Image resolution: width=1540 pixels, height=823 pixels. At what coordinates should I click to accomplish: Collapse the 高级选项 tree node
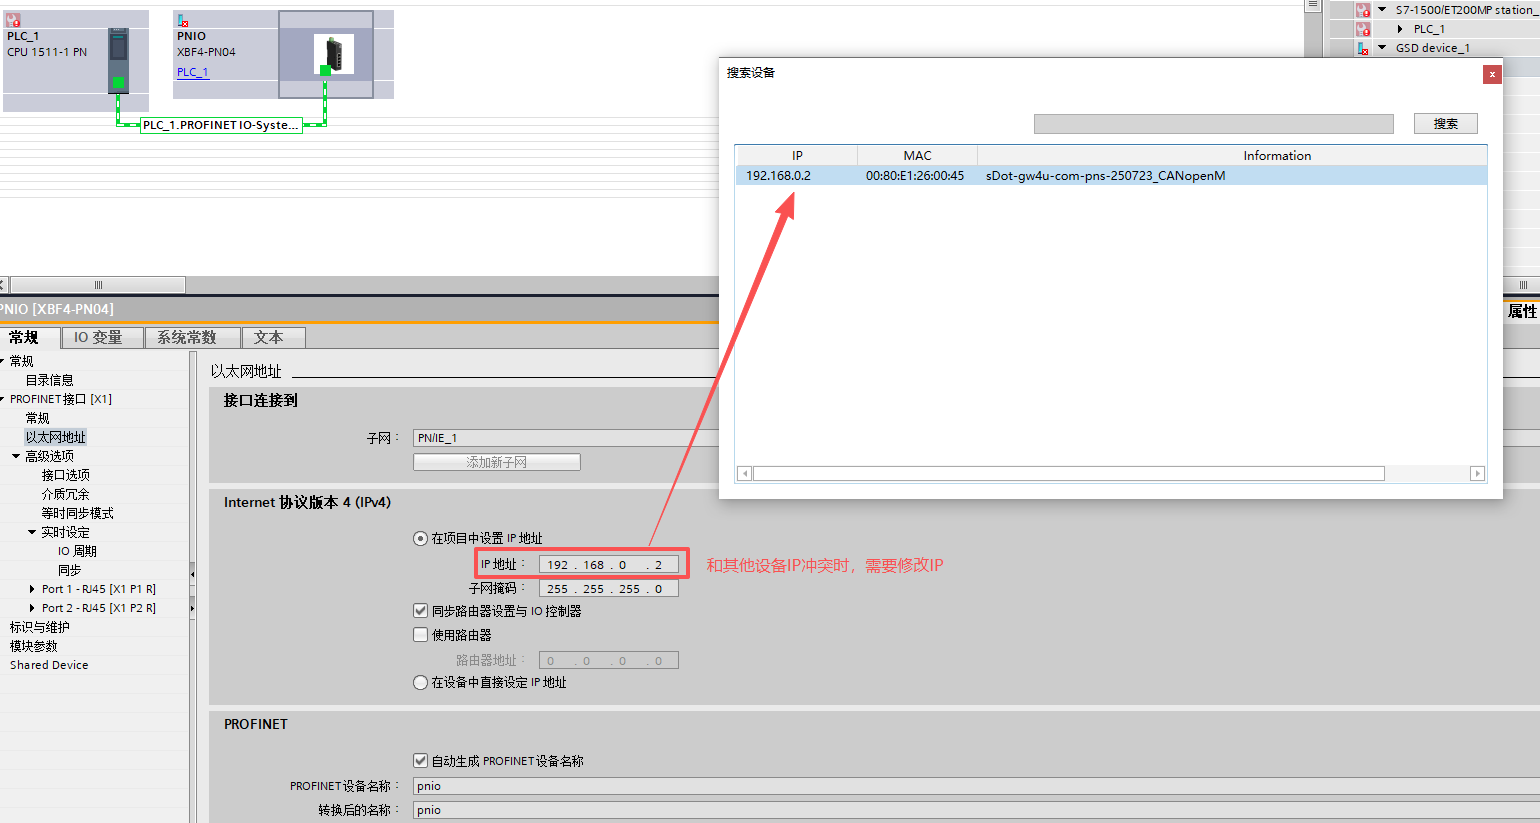[x=16, y=456]
